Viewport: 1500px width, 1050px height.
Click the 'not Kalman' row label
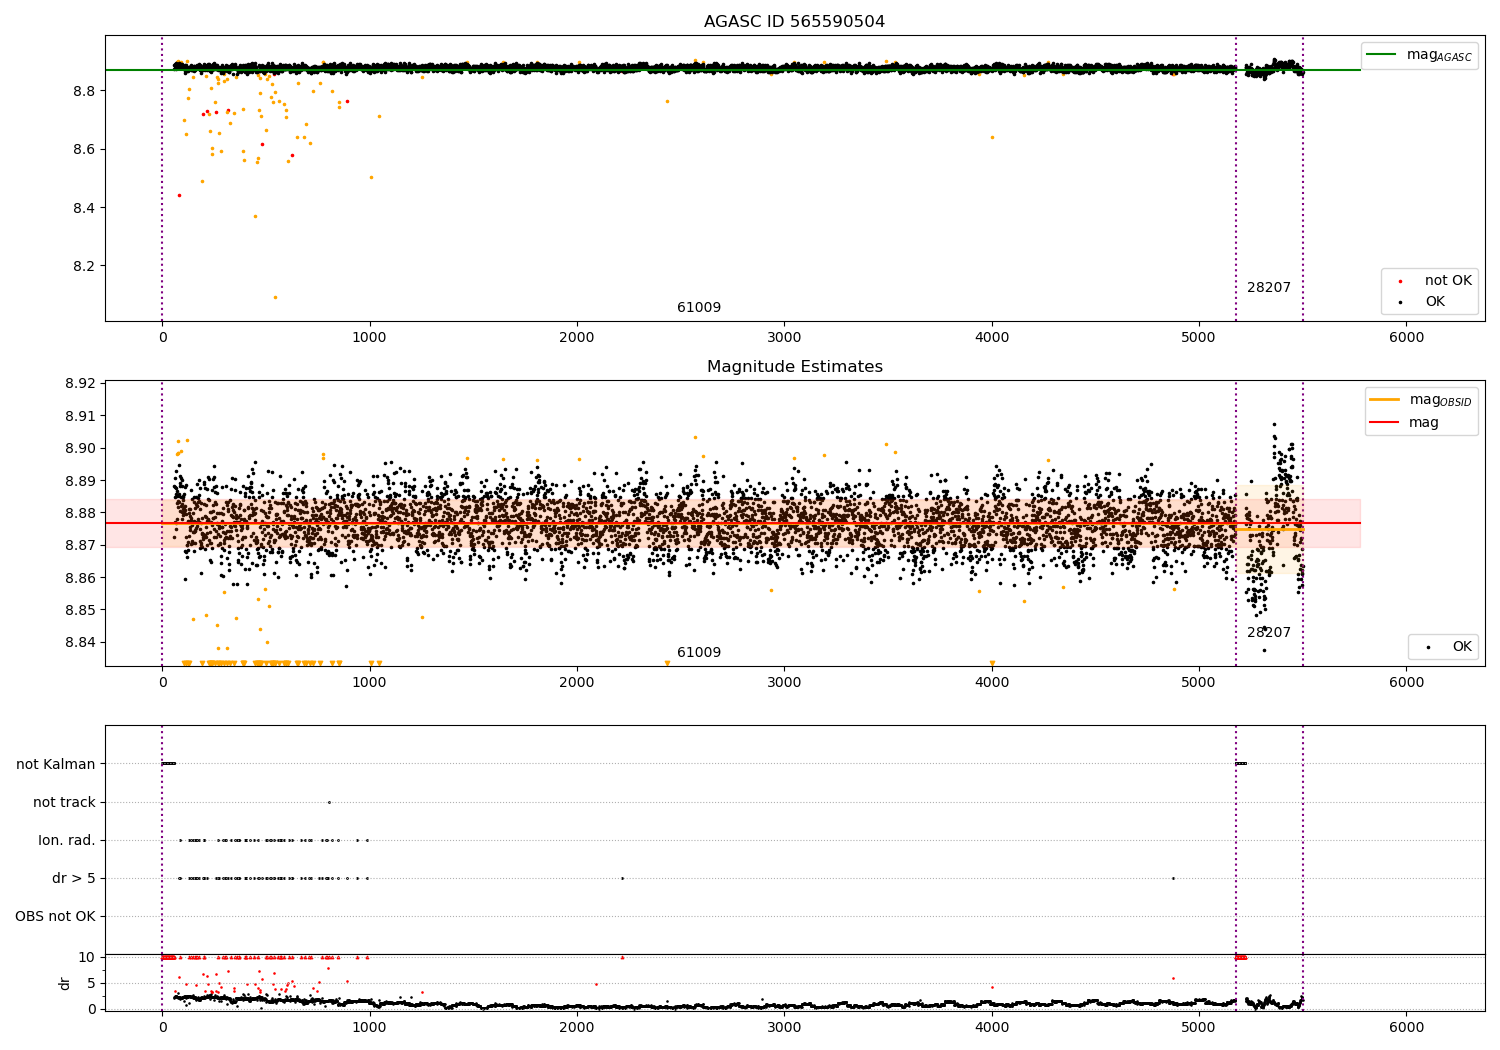coord(56,764)
